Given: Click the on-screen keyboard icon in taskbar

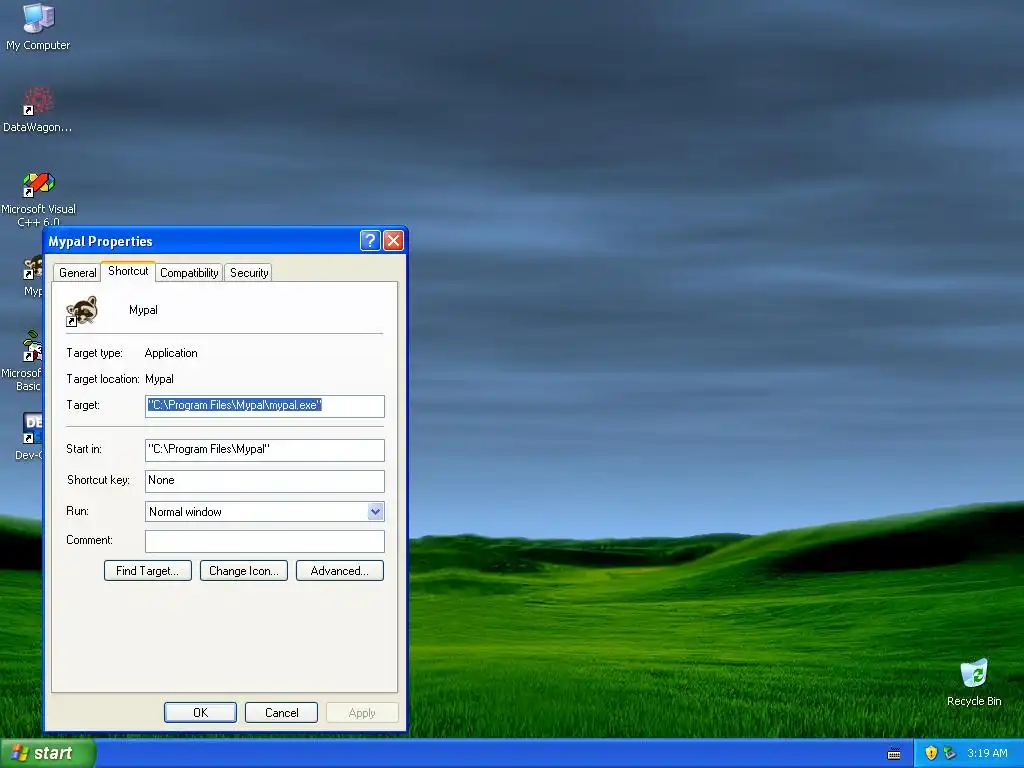Looking at the screenshot, I should (894, 754).
